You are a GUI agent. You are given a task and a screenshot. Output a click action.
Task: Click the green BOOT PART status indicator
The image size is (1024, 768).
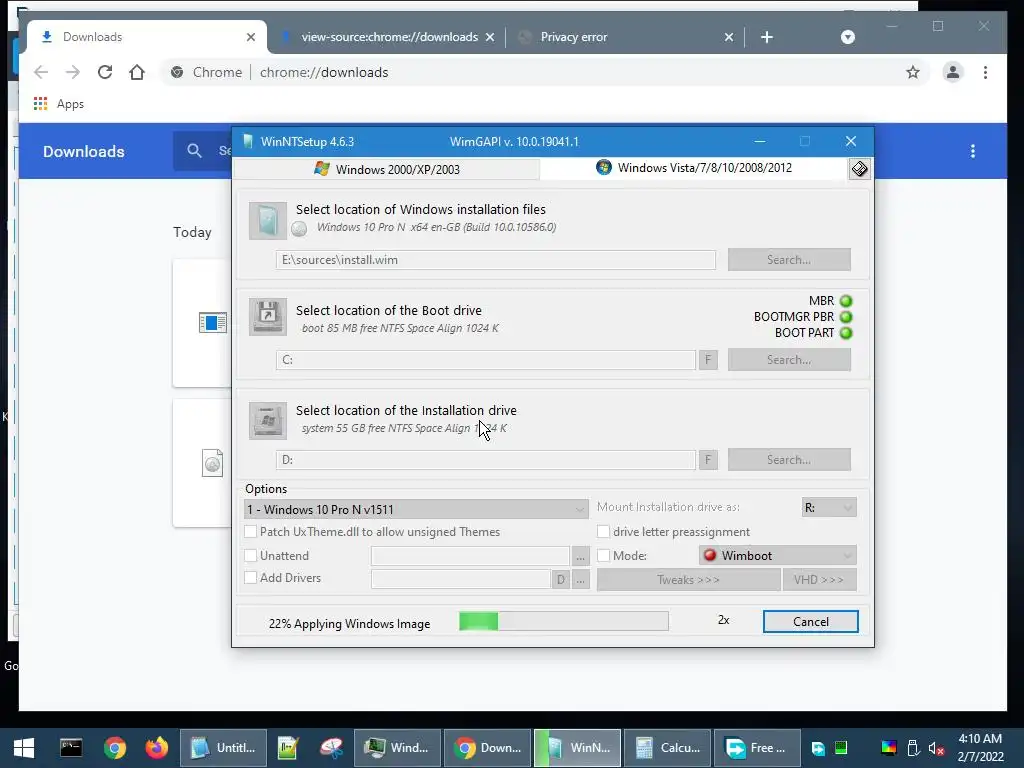point(846,333)
